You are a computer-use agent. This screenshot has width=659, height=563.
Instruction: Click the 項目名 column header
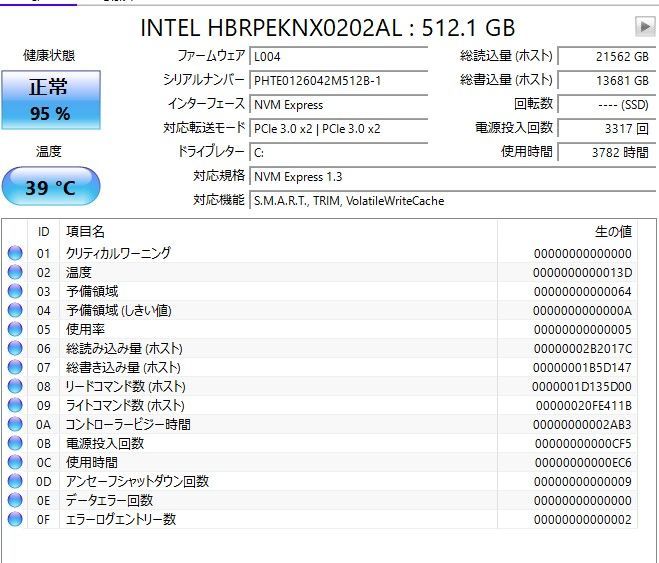(278, 232)
